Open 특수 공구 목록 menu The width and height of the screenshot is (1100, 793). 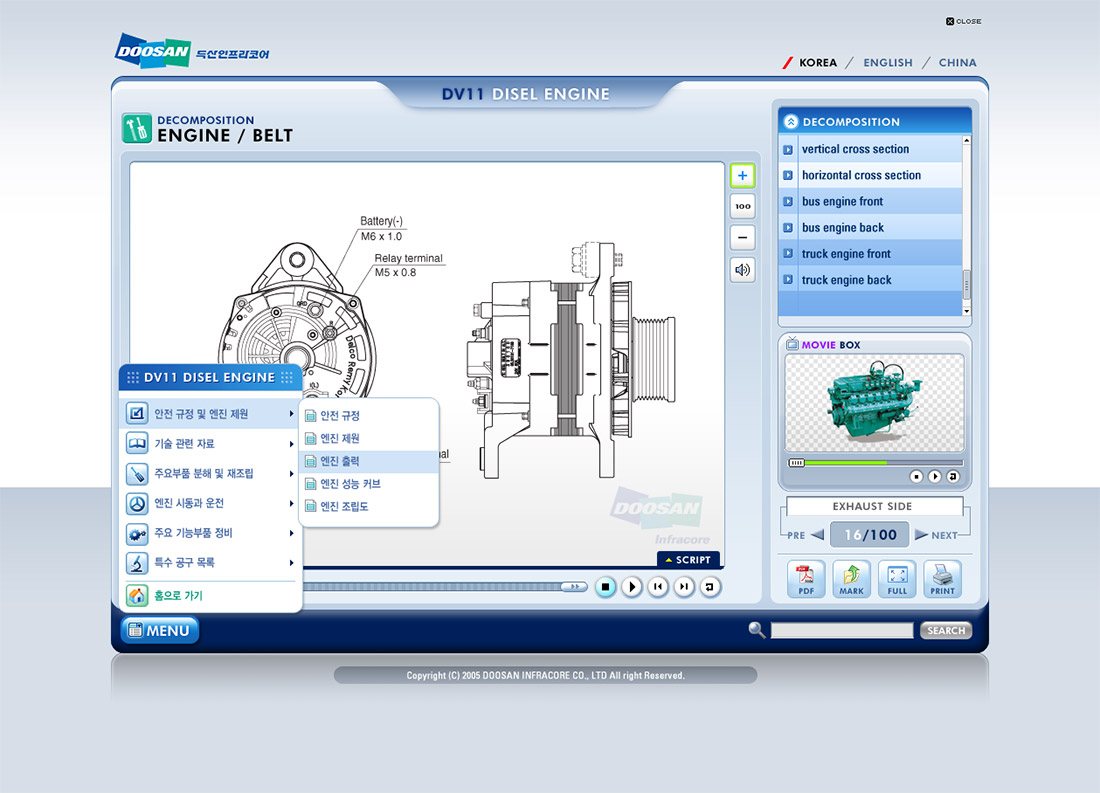(210, 562)
